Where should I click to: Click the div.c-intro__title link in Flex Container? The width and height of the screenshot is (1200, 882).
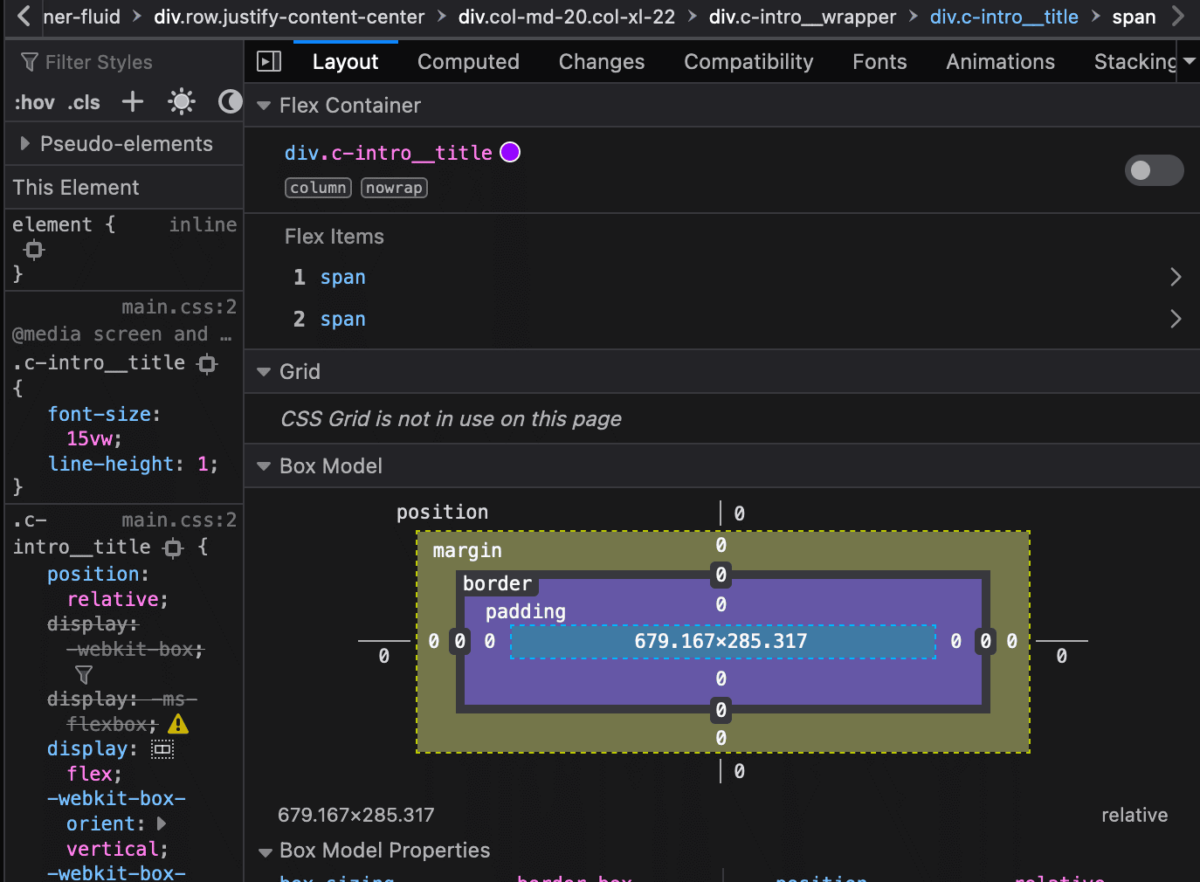click(x=385, y=152)
